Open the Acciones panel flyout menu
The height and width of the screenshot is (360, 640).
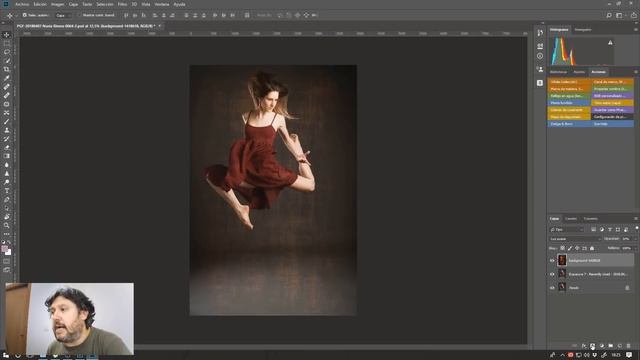[x=636, y=72]
